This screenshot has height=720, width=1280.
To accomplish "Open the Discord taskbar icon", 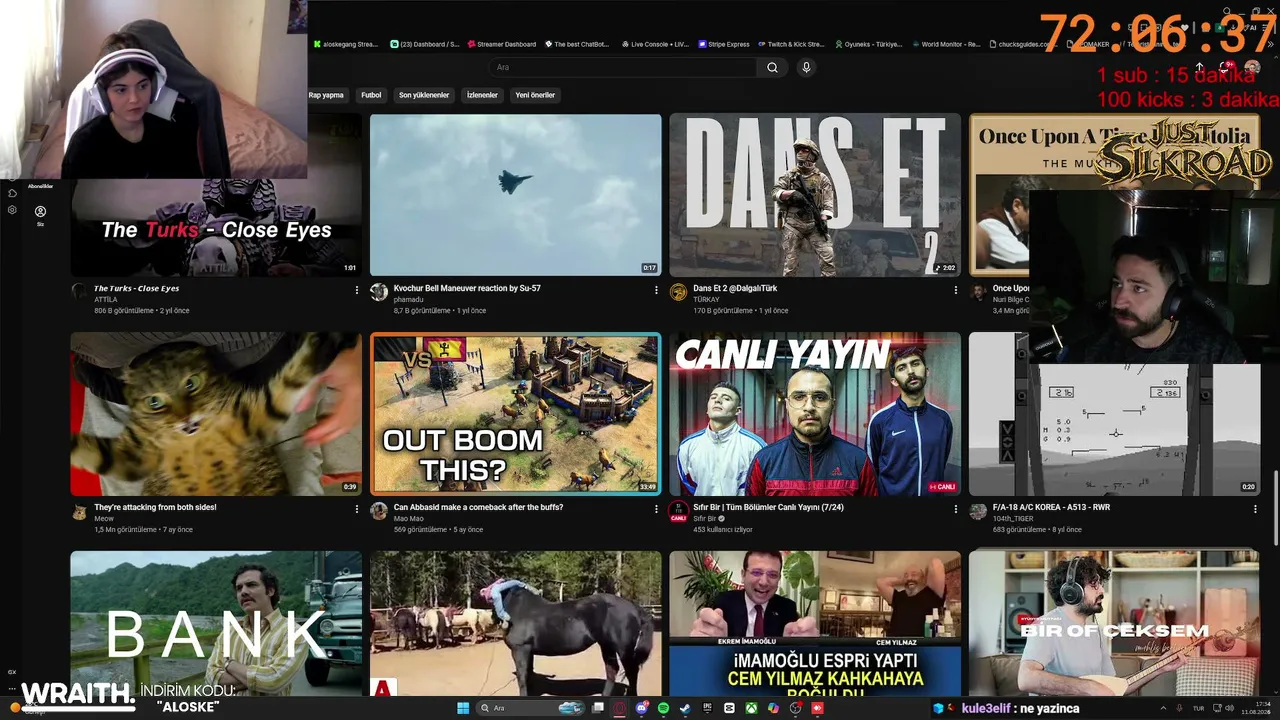I will [x=642, y=708].
